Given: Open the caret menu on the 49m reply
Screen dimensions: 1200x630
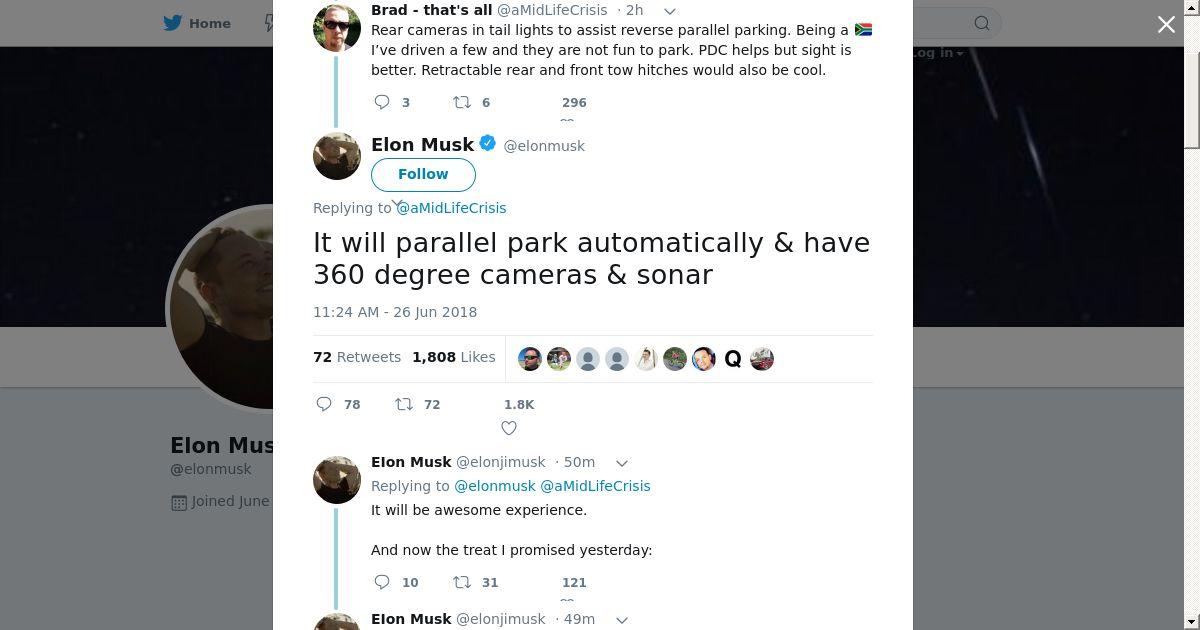Looking at the screenshot, I should click(621, 620).
